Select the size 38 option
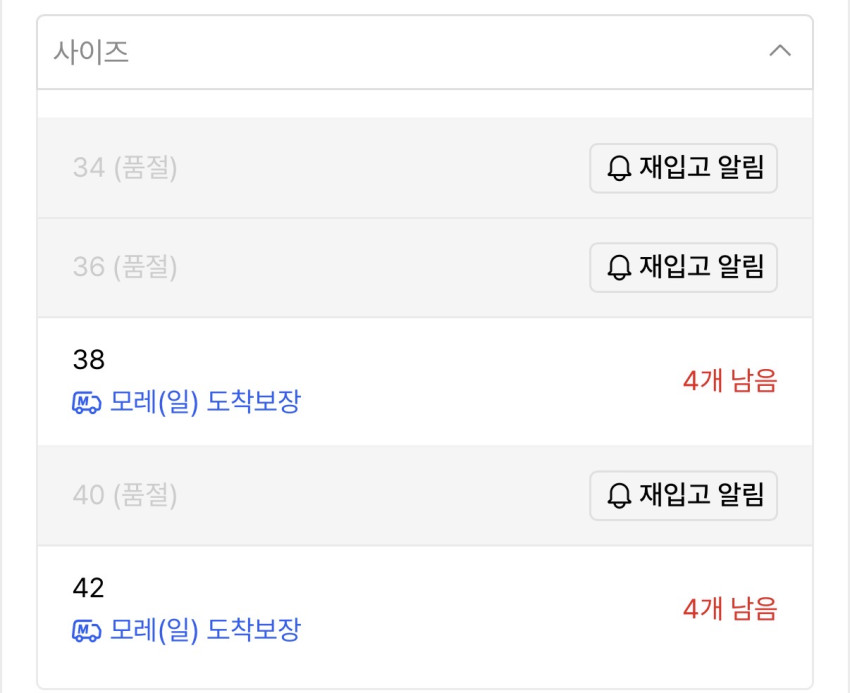The height and width of the screenshot is (693, 850). tap(89, 360)
